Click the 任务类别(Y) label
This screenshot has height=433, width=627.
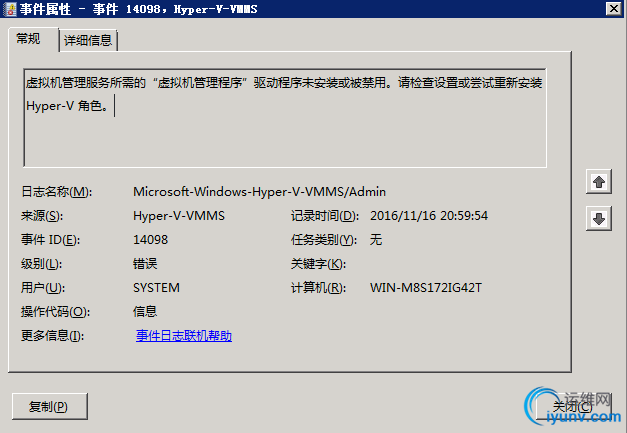tap(324, 240)
